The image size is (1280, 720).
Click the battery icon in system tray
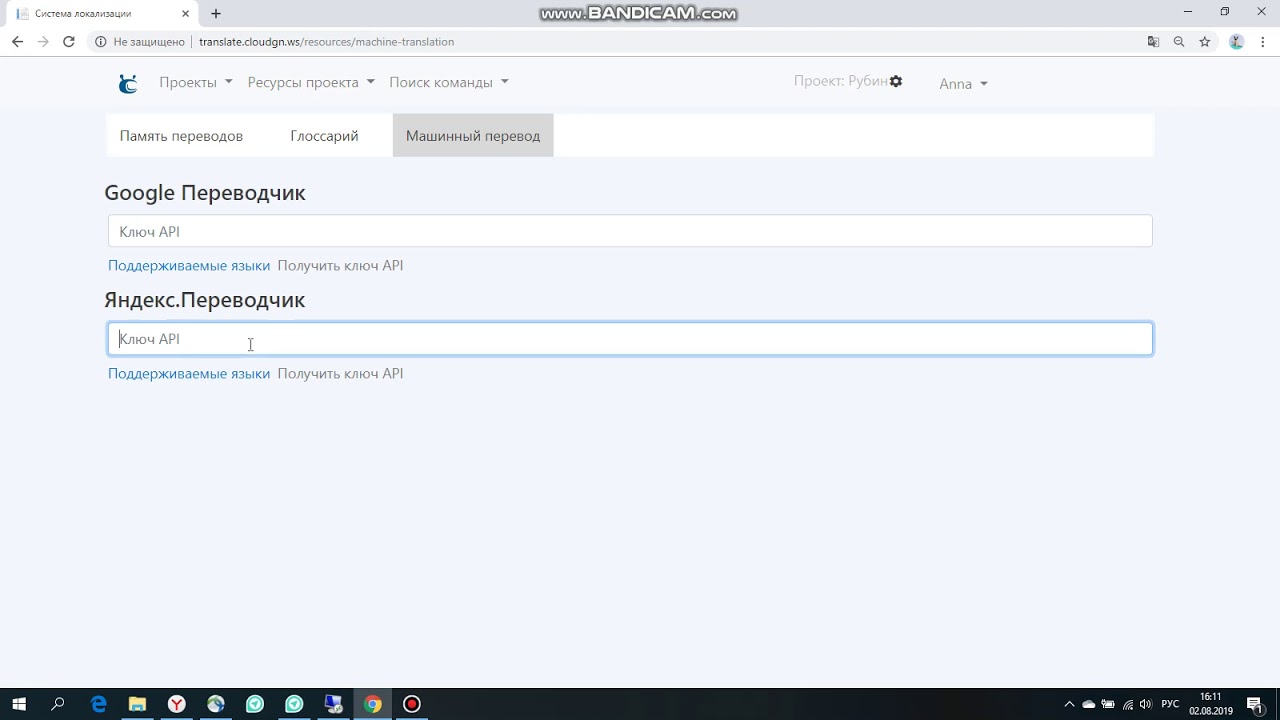1108,704
